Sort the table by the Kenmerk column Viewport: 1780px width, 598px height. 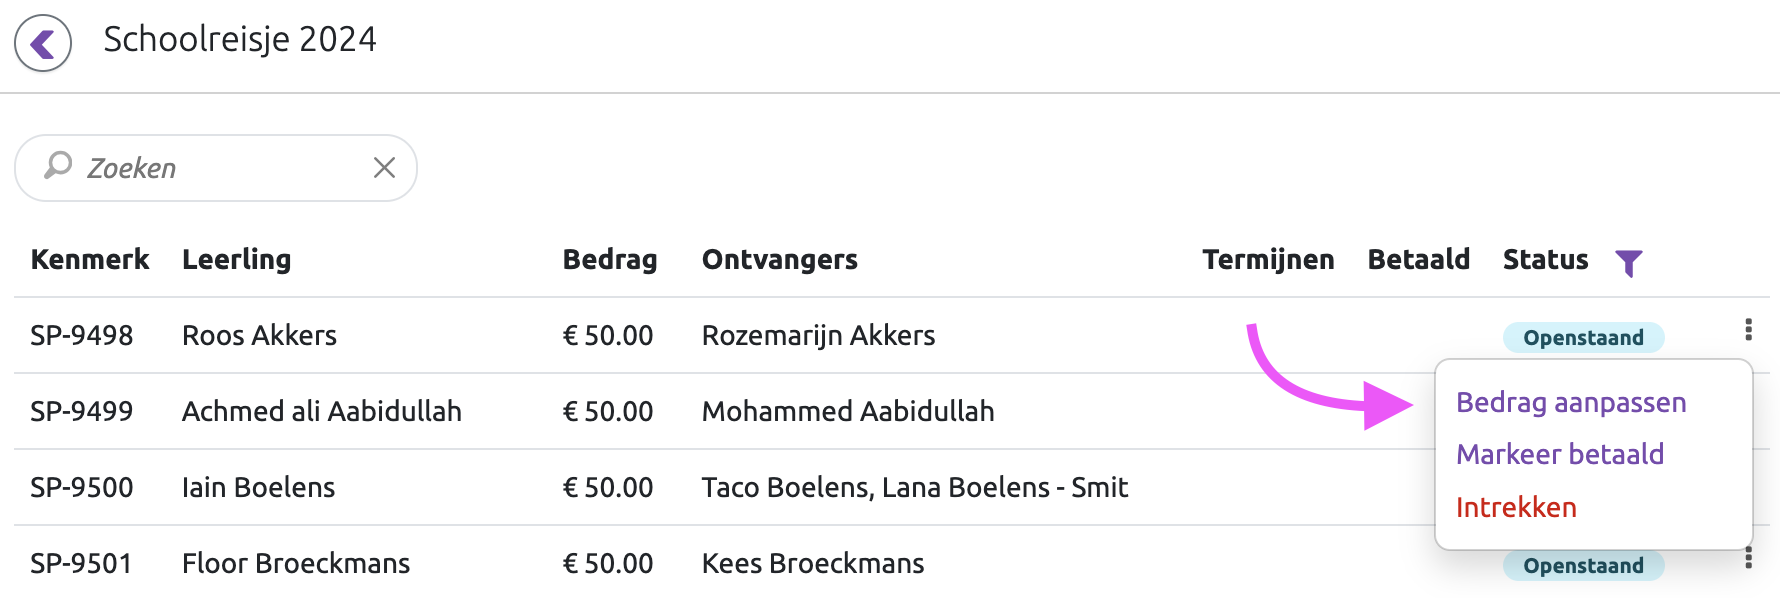[x=90, y=259]
